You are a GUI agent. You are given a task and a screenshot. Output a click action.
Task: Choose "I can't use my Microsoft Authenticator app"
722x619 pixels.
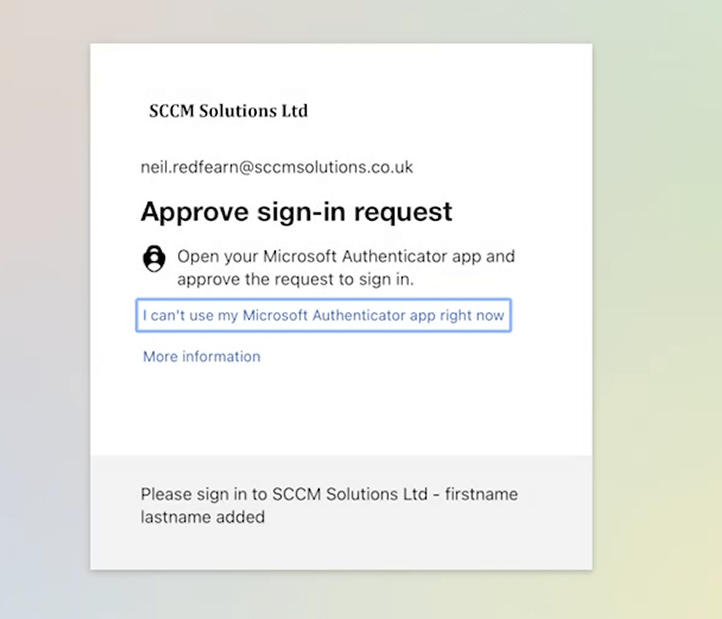(323, 316)
